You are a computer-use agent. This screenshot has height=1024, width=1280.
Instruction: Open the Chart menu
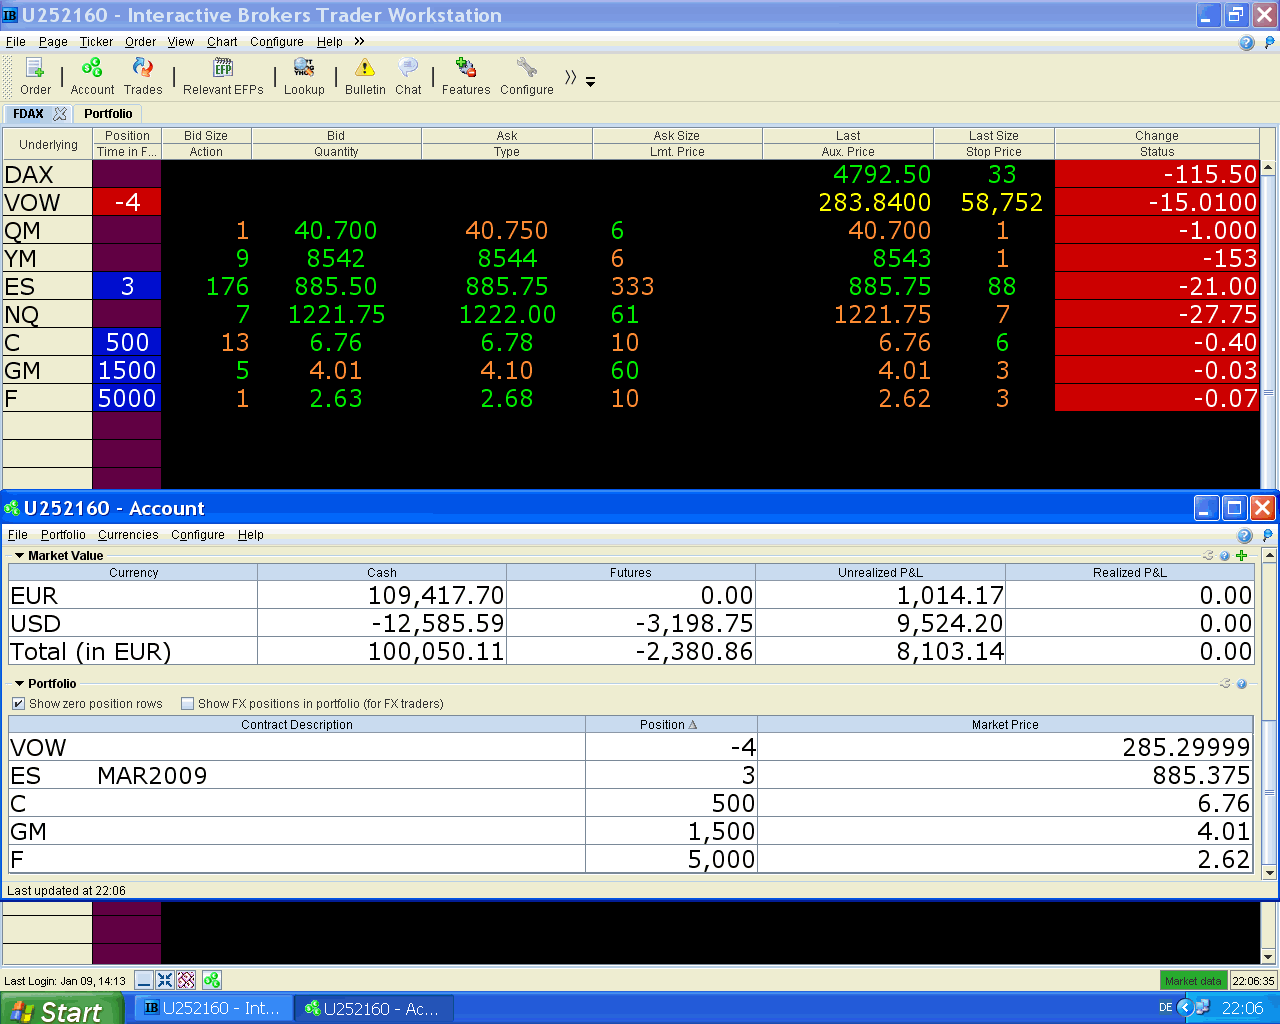(x=222, y=42)
